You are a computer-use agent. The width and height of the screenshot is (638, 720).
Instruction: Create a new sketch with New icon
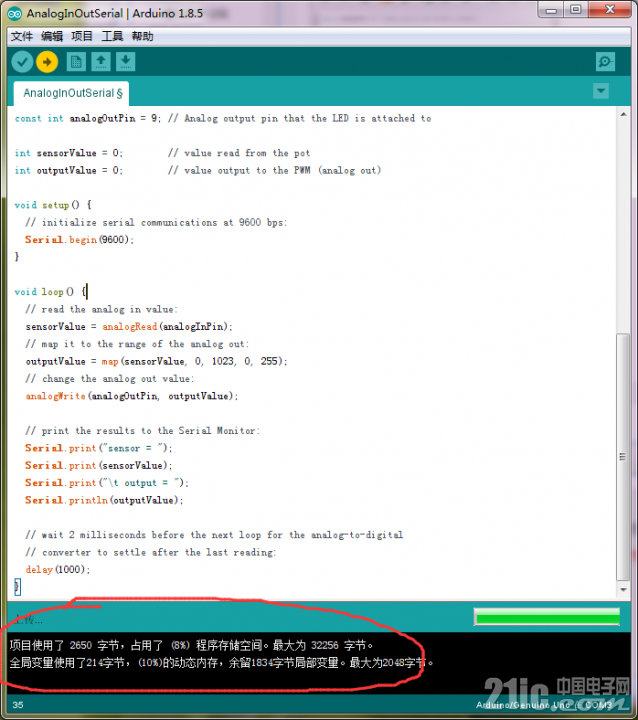click(x=76, y=62)
